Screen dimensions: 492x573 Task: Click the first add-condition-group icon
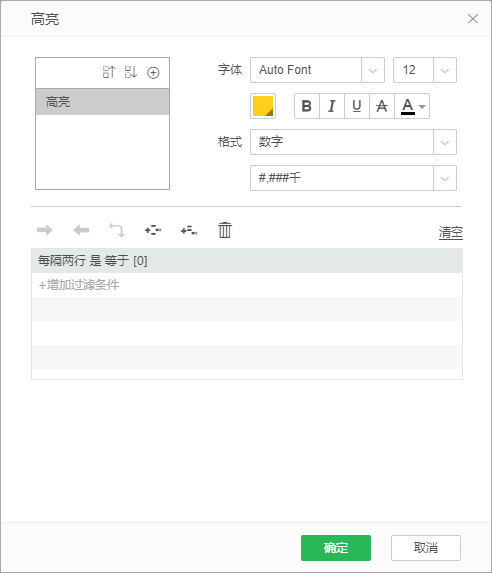[x=153, y=230]
